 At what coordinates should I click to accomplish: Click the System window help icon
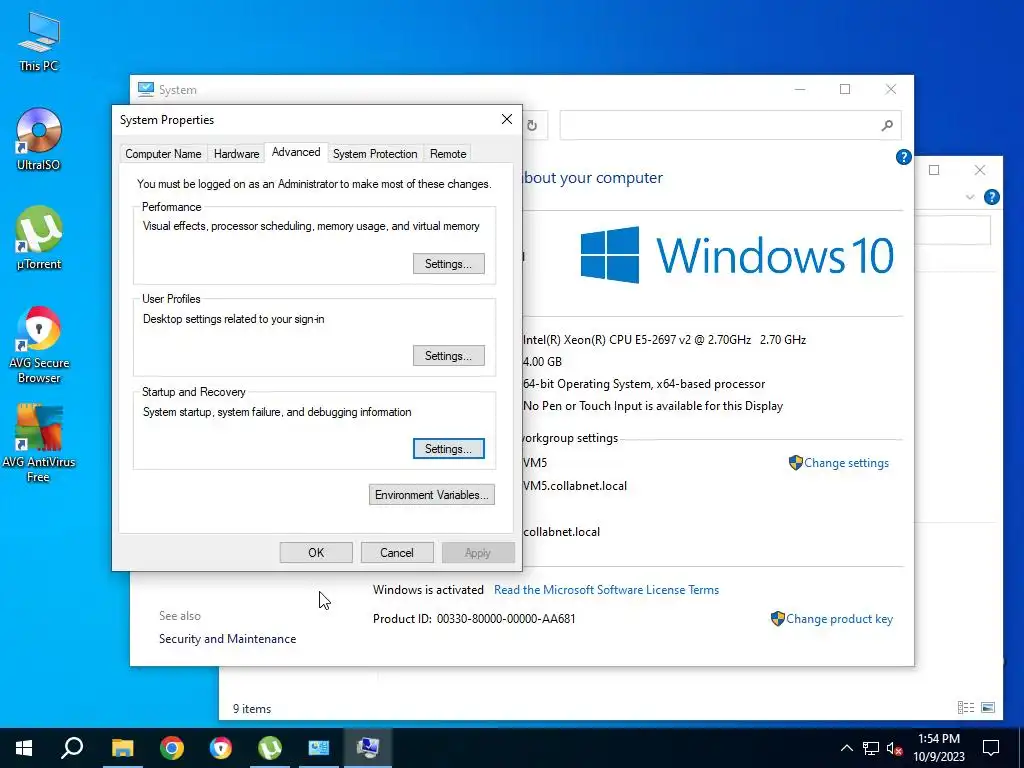(903, 157)
